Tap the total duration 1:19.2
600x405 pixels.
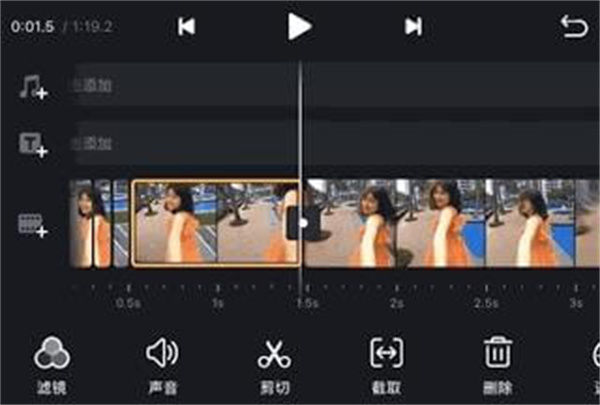pyautogui.click(x=92, y=27)
